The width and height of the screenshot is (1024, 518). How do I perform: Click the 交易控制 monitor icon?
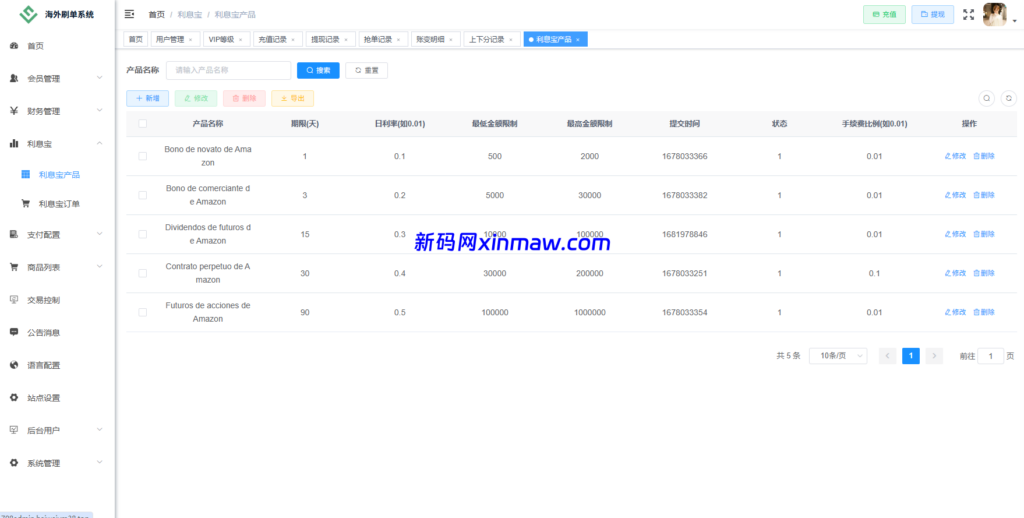14,299
